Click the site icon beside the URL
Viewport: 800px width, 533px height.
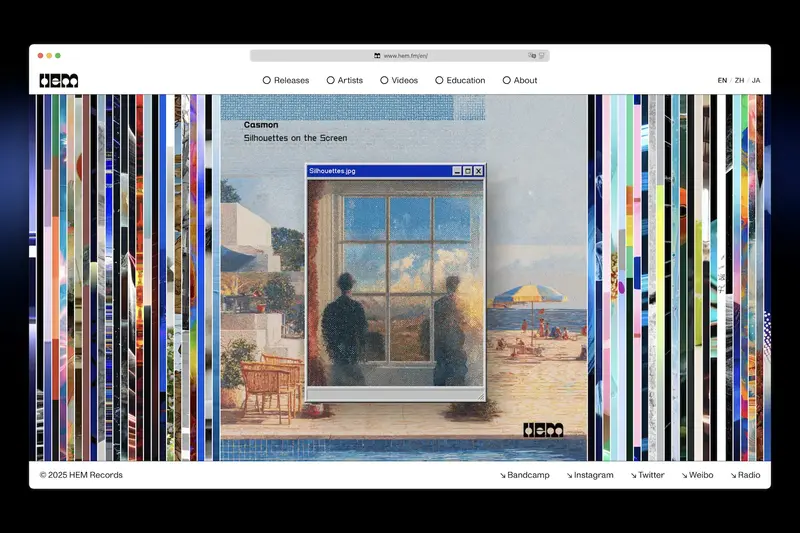click(x=377, y=56)
